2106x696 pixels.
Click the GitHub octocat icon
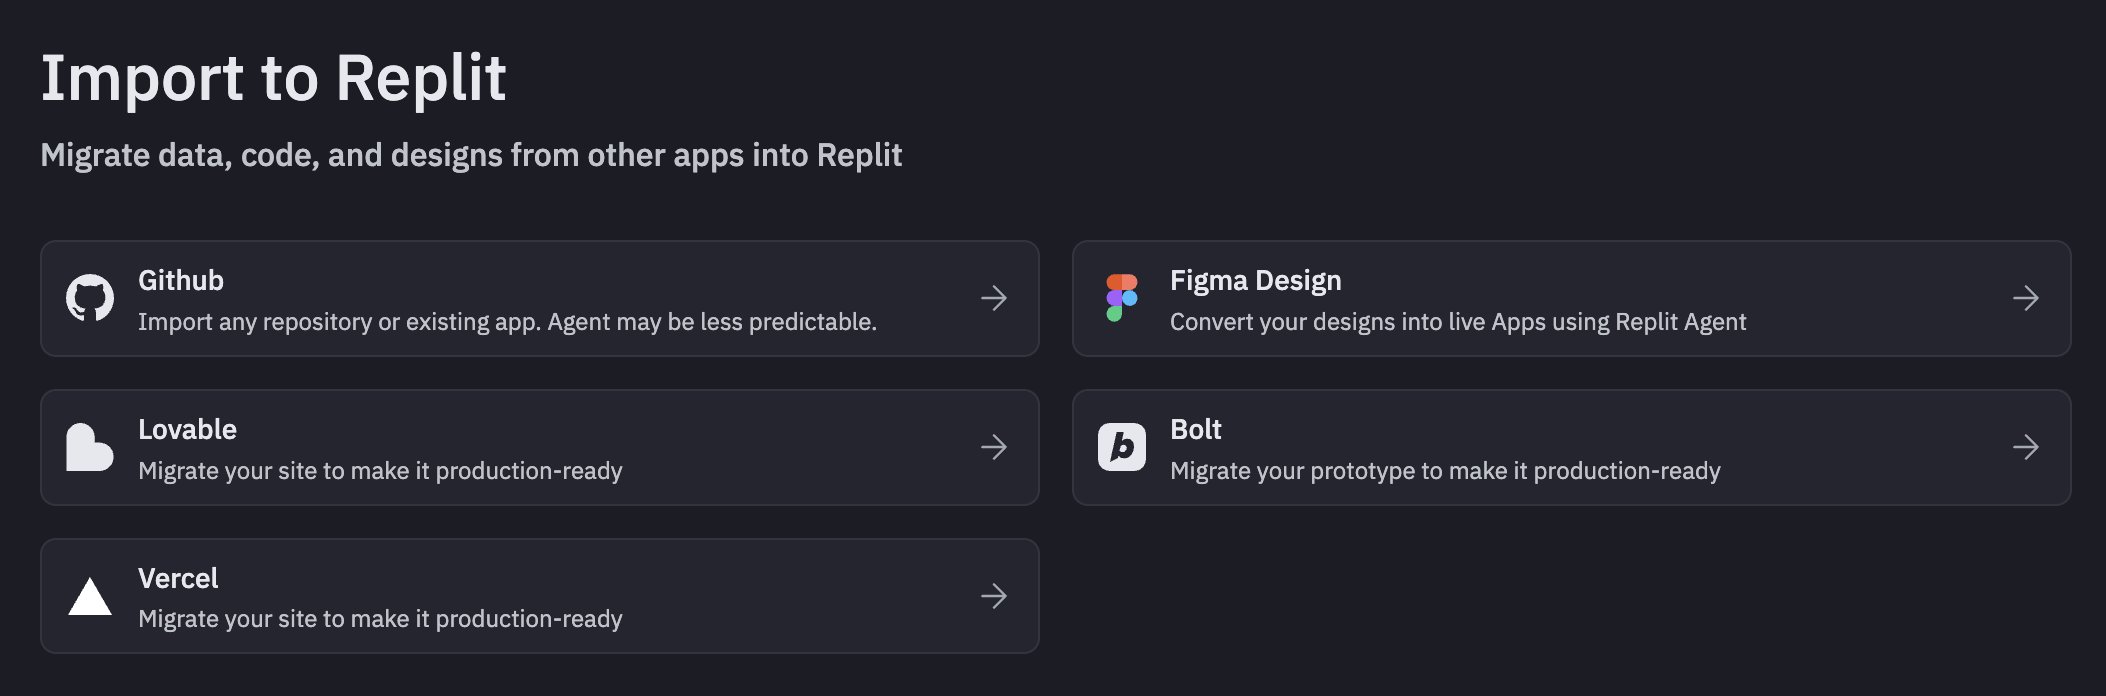[x=90, y=298]
